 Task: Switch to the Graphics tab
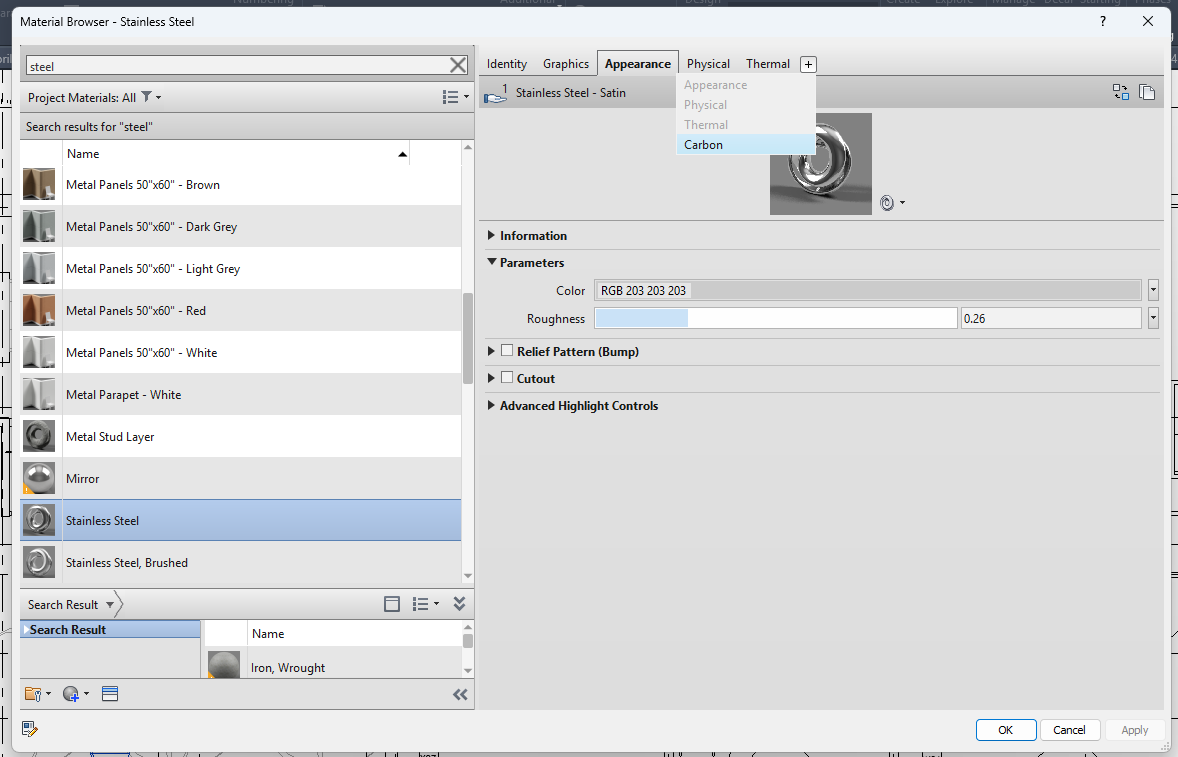click(x=566, y=63)
